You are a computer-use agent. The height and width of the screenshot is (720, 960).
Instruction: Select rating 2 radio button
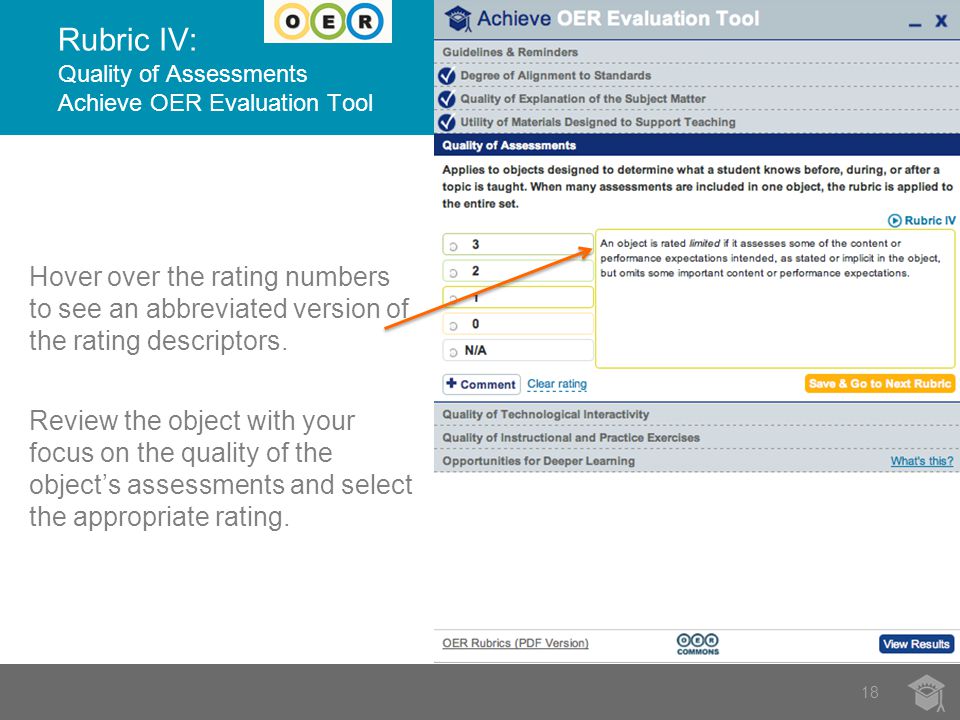pos(454,272)
